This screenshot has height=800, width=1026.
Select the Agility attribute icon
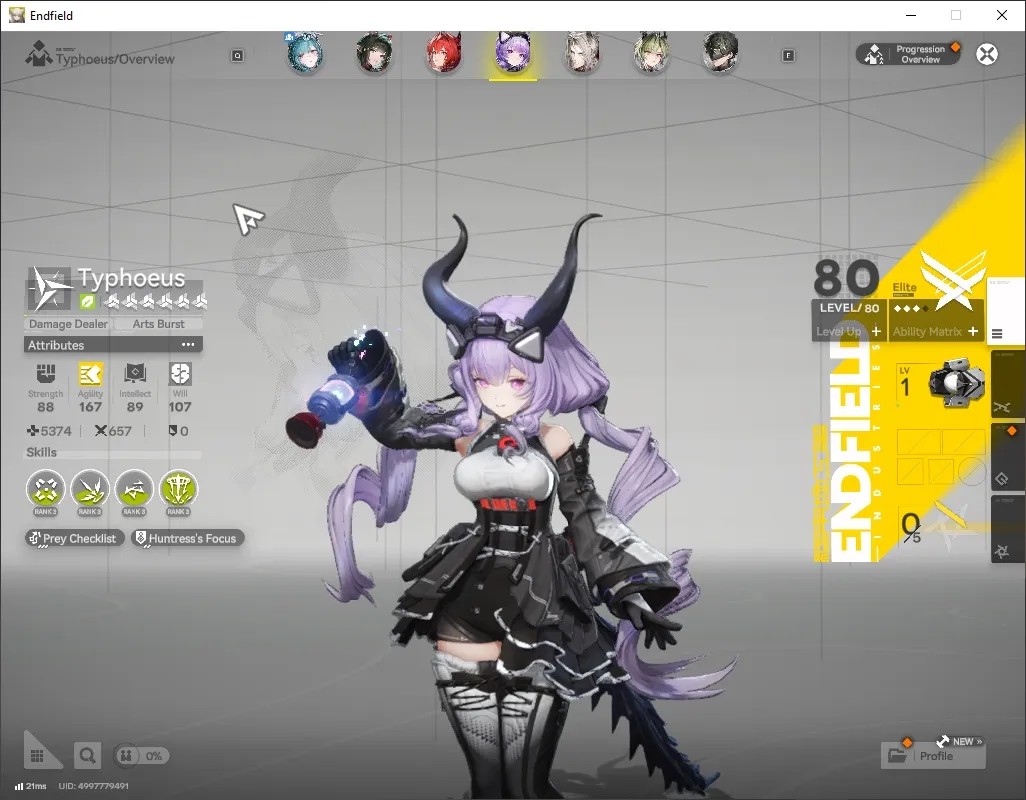coord(90,374)
